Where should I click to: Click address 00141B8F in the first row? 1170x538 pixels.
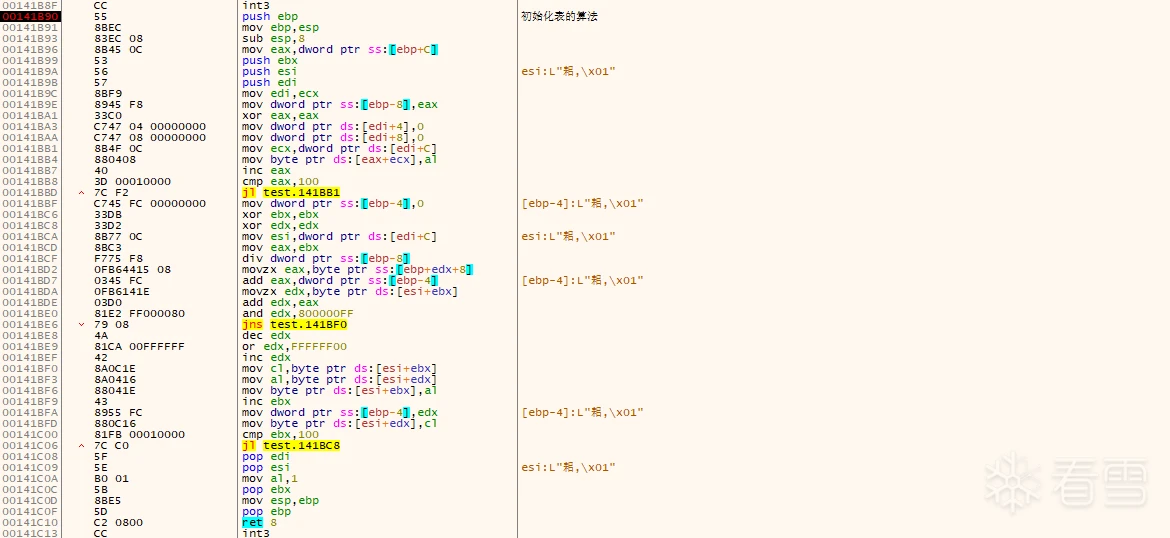pyautogui.click(x=30, y=6)
